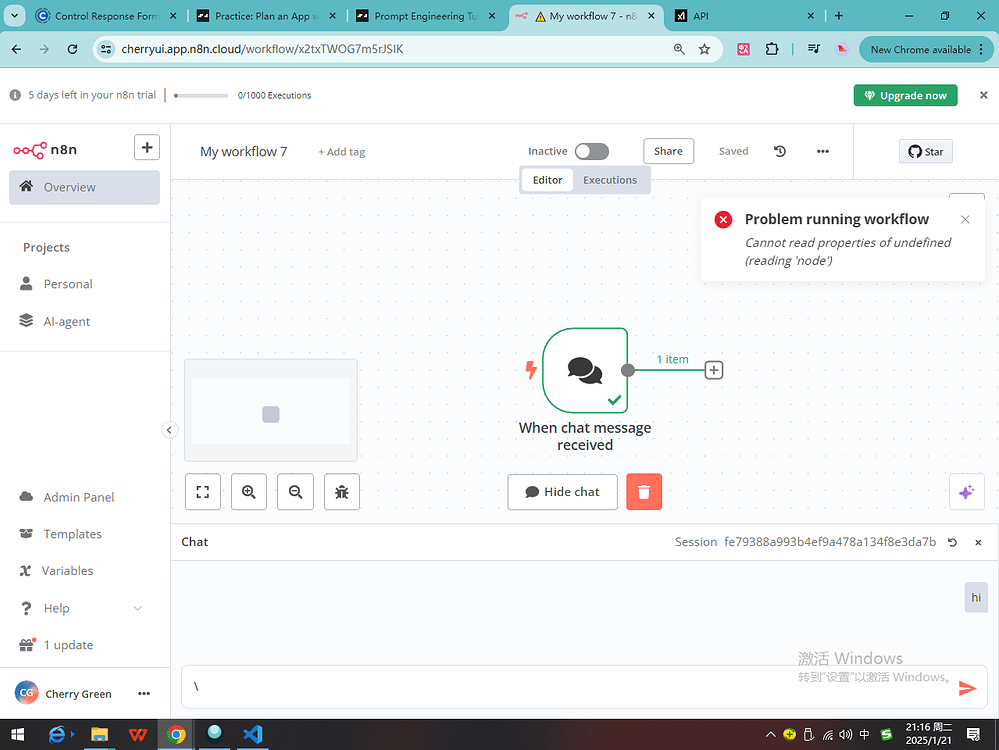Reset the chat session
Image resolution: width=999 pixels, height=750 pixels.
(x=951, y=542)
